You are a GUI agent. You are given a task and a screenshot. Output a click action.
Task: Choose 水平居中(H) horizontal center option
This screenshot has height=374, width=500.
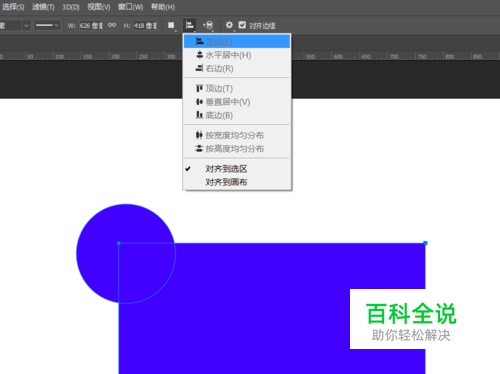coord(237,55)
